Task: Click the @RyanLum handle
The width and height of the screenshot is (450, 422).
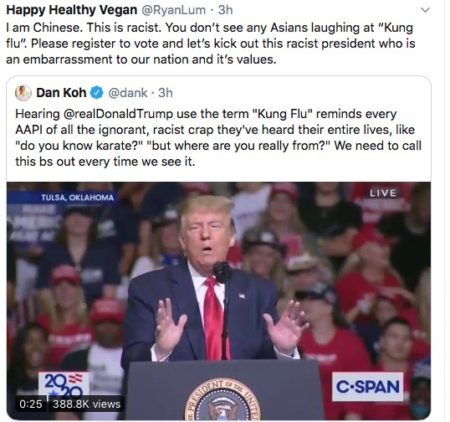Action: tap(174, 10)
